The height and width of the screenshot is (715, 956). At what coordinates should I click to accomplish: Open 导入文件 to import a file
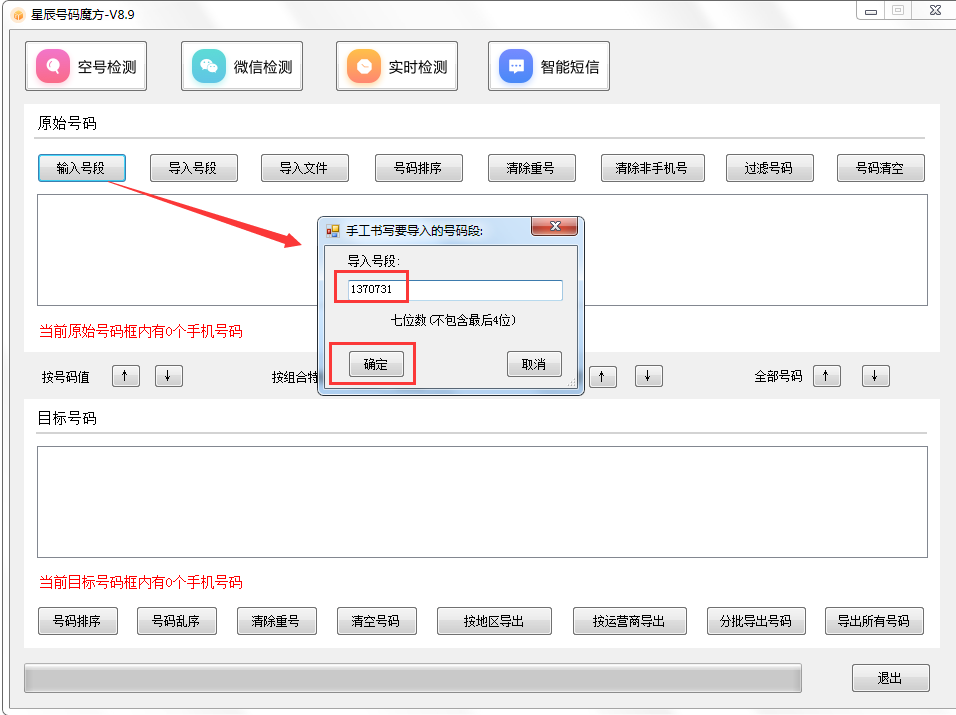[x=305, y=168]
